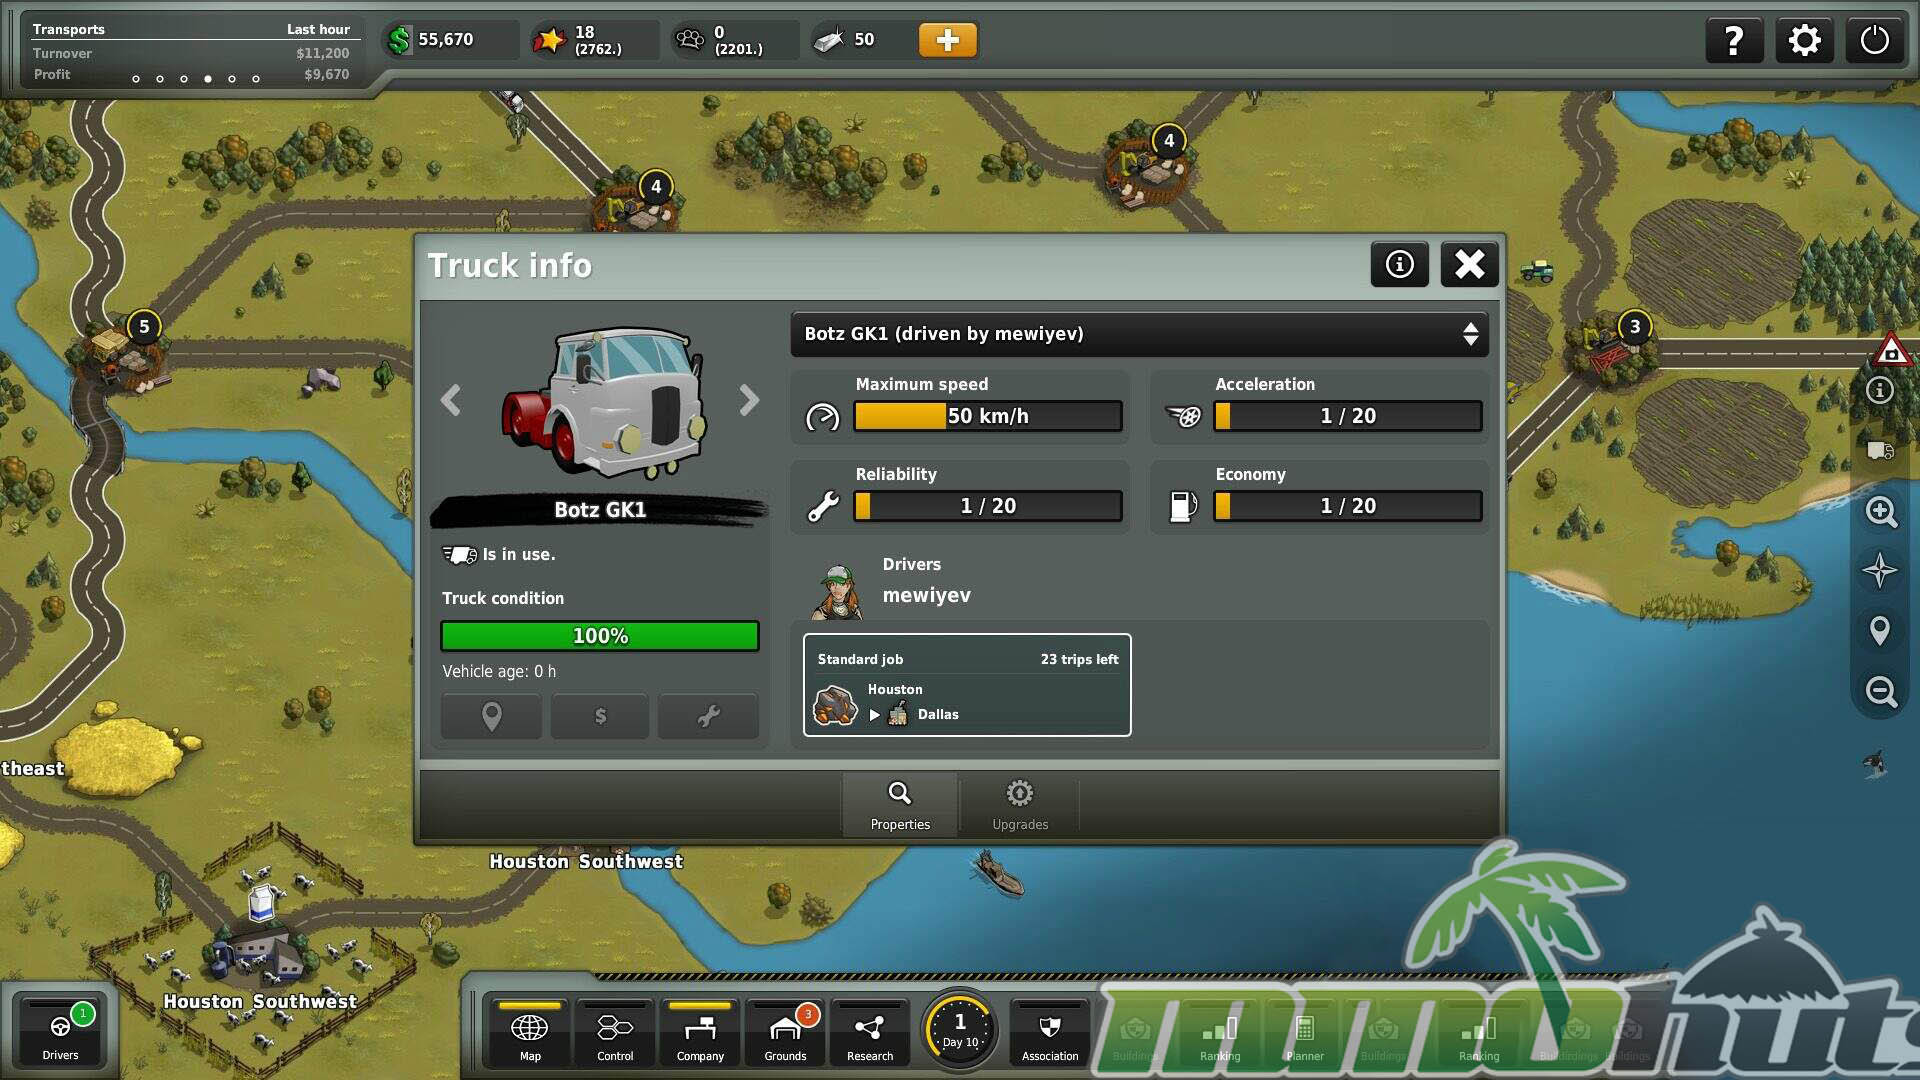Click the truck info details icon
This screenshot has width=1920, height=1080.
click(1399, 265)
